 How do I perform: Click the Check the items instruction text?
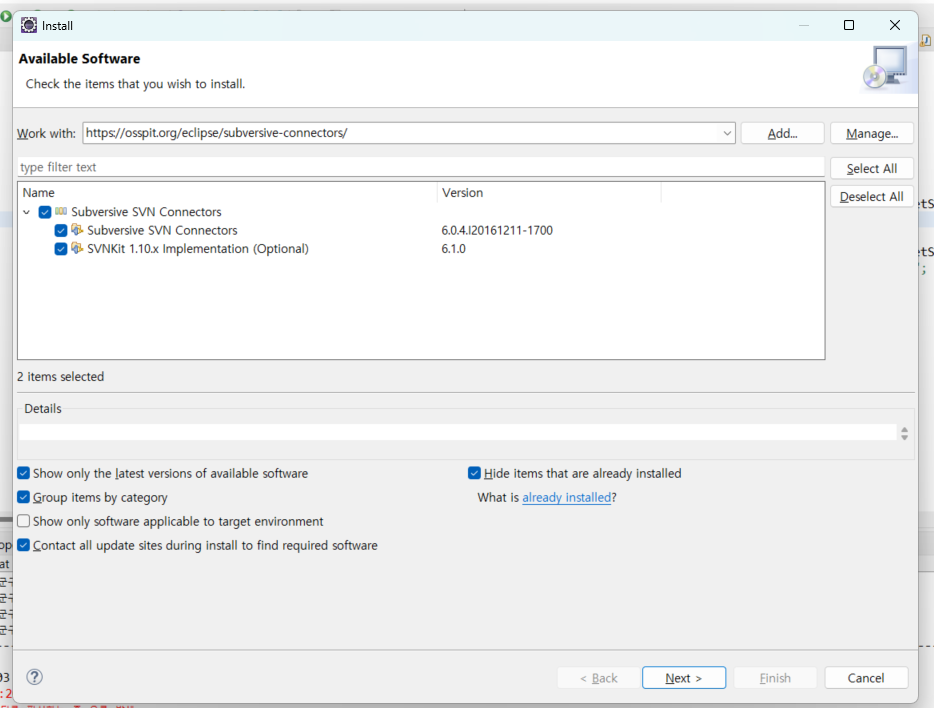[135, 84]
